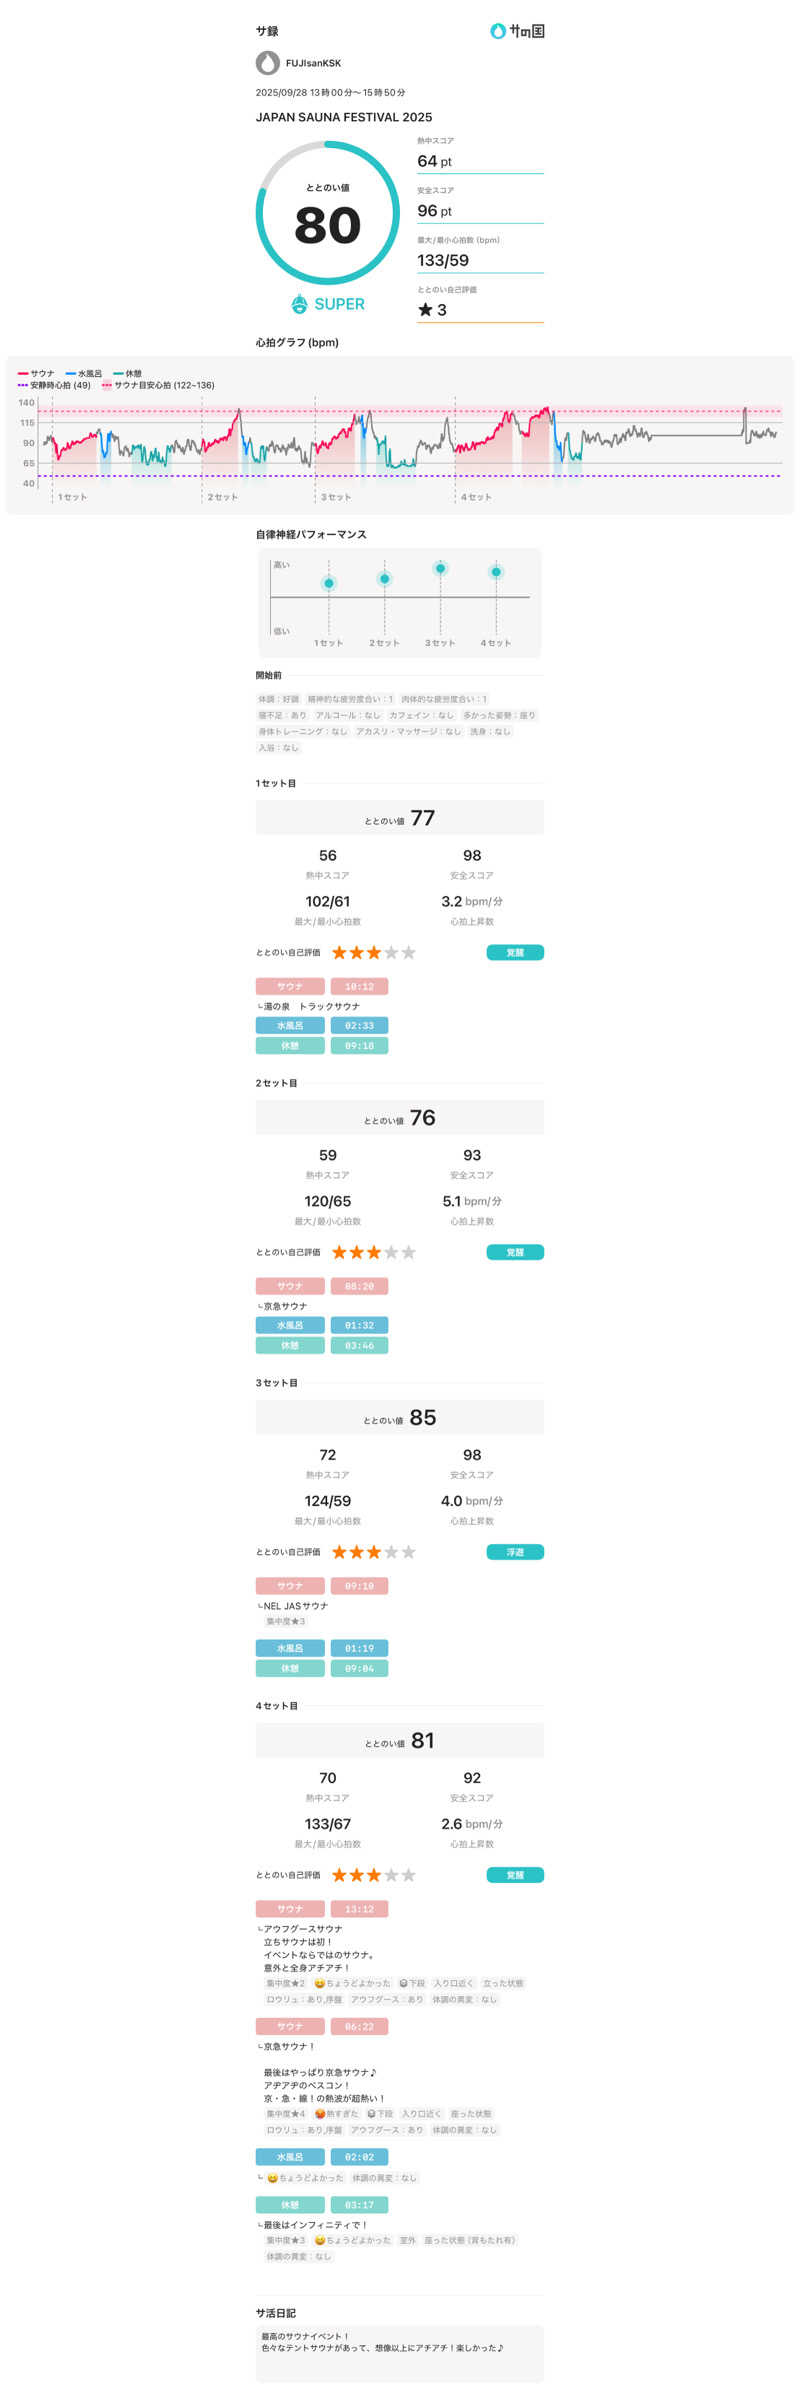Click the FUJIsanKSK avatar icon
Screen dimensions: 800x2407
[x=267, y=63]
